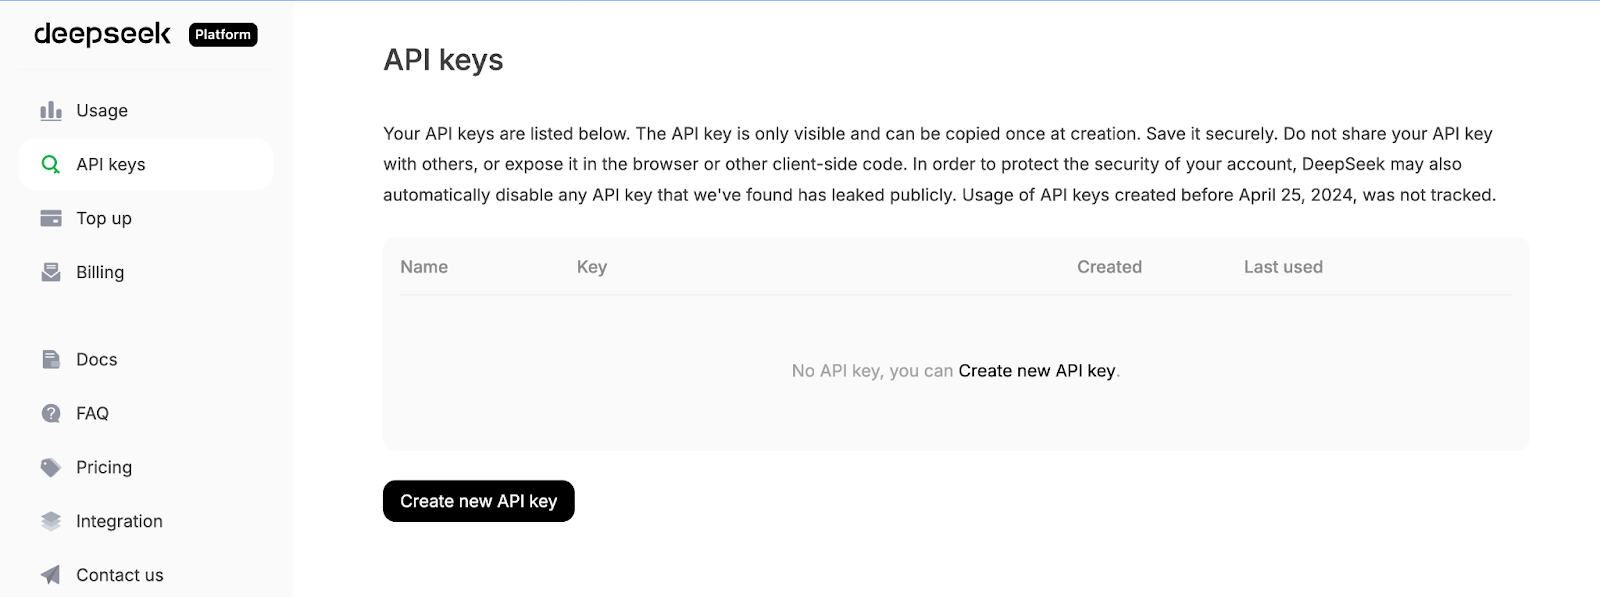
Task: Click the Pricing tag icon
Action: 51,467
